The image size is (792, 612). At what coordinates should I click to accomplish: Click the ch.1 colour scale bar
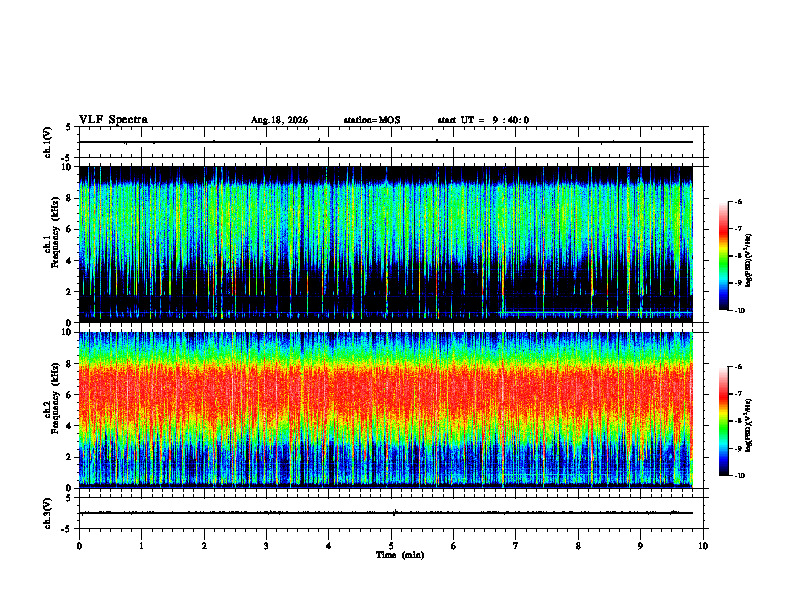[x=723, y=256]
